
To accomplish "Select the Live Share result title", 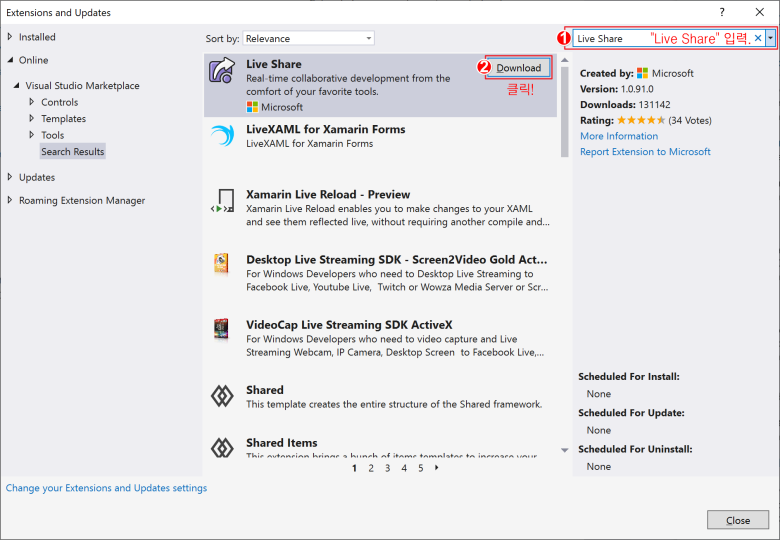I will pyautogui.click(x=274, y=64).
